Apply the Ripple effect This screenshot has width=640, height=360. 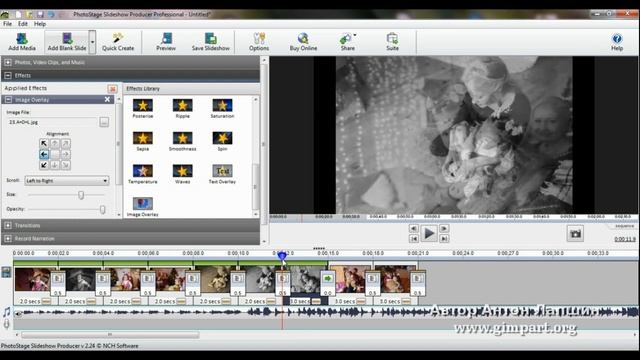(182, 109)
